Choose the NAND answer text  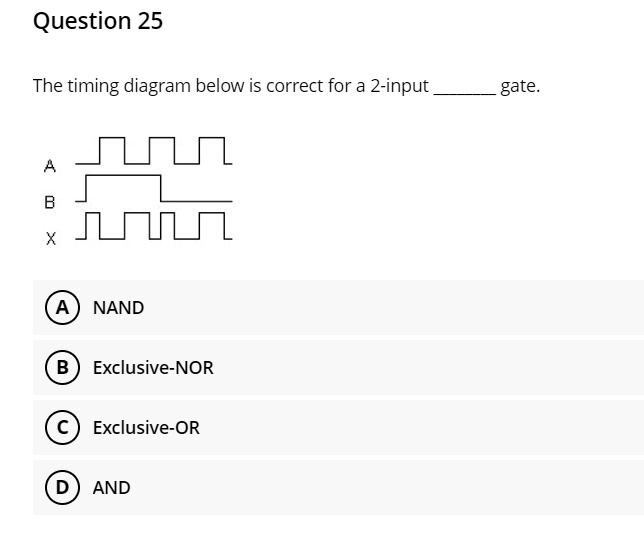(118, 308)
